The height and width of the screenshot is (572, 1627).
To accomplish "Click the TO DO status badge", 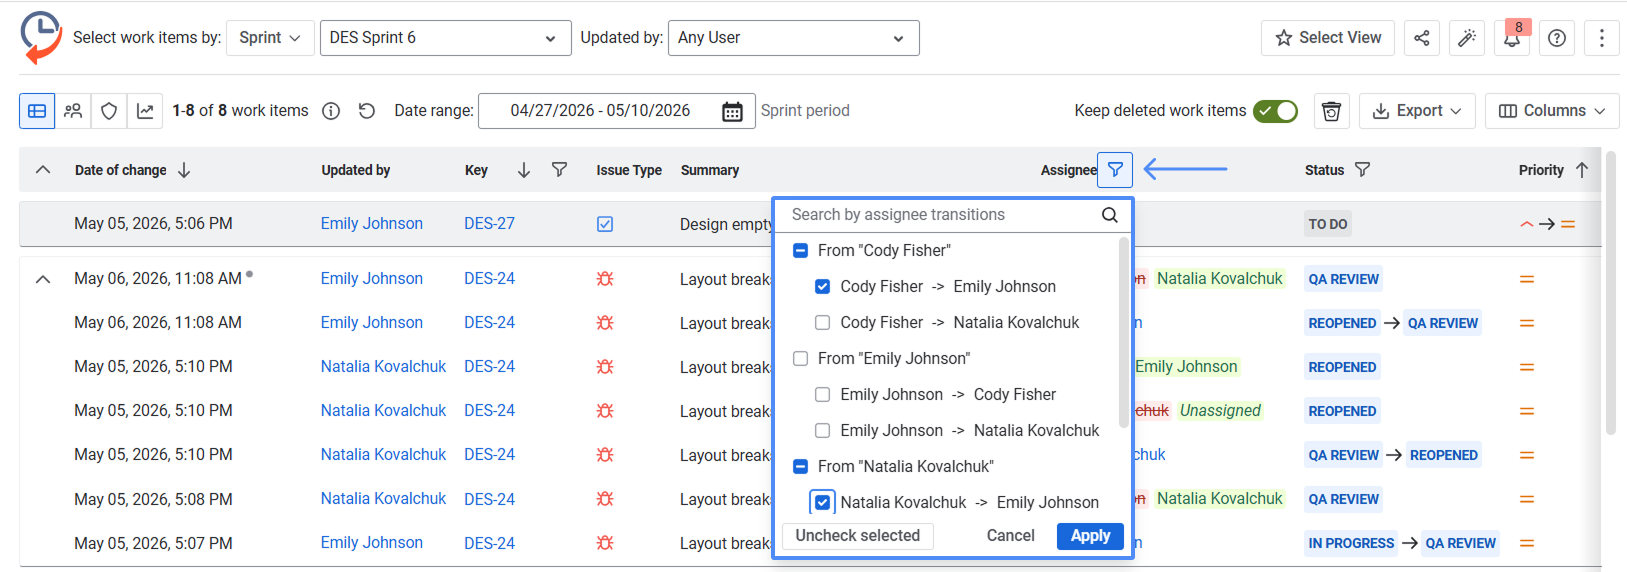I will [1328, 224].
